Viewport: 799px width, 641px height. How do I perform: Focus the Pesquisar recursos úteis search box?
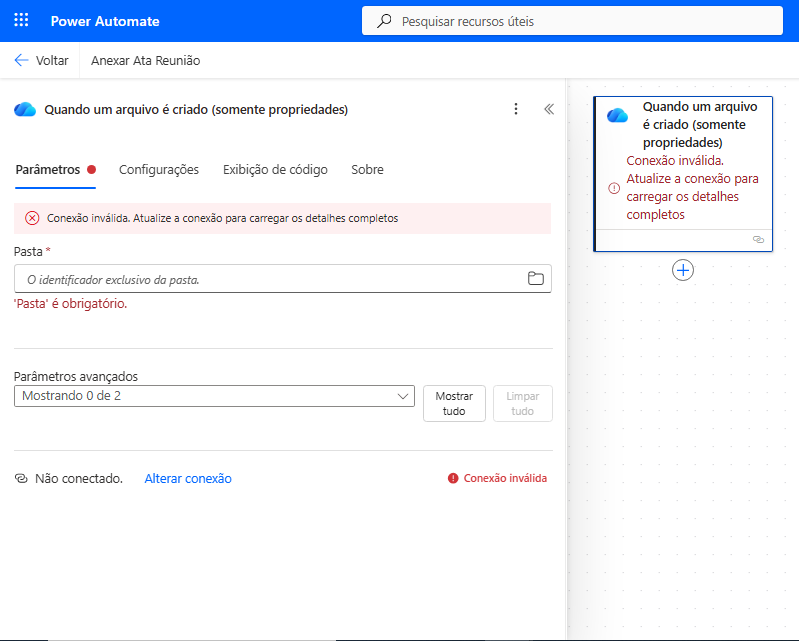coord(572,21)
